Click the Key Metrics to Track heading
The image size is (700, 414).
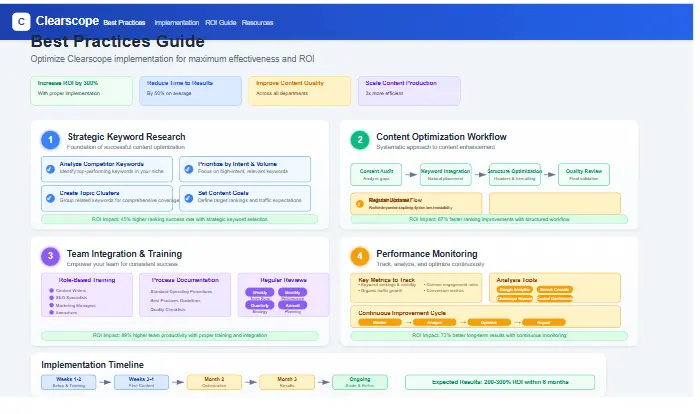click(387, 280)
